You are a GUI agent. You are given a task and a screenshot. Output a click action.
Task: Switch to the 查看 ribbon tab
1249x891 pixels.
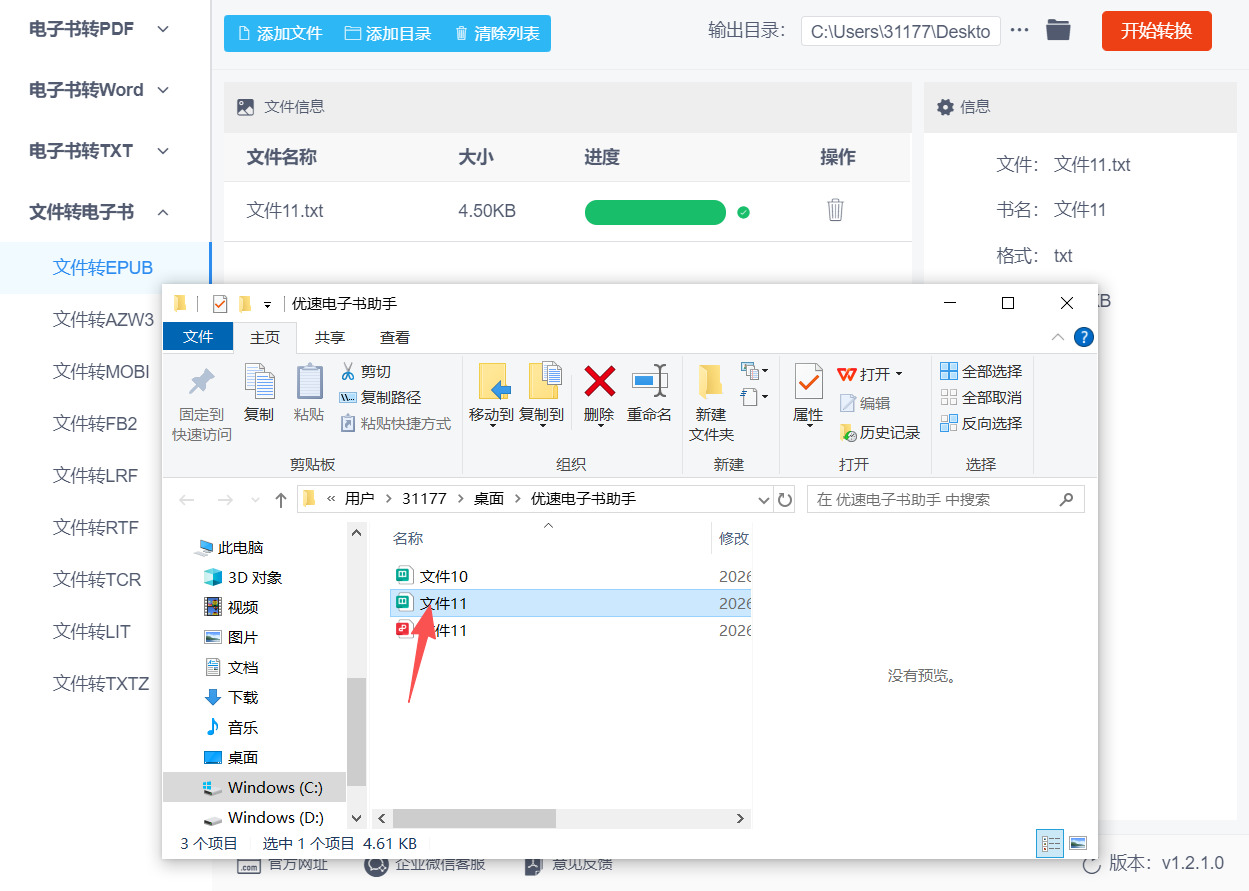coord(394,337)
